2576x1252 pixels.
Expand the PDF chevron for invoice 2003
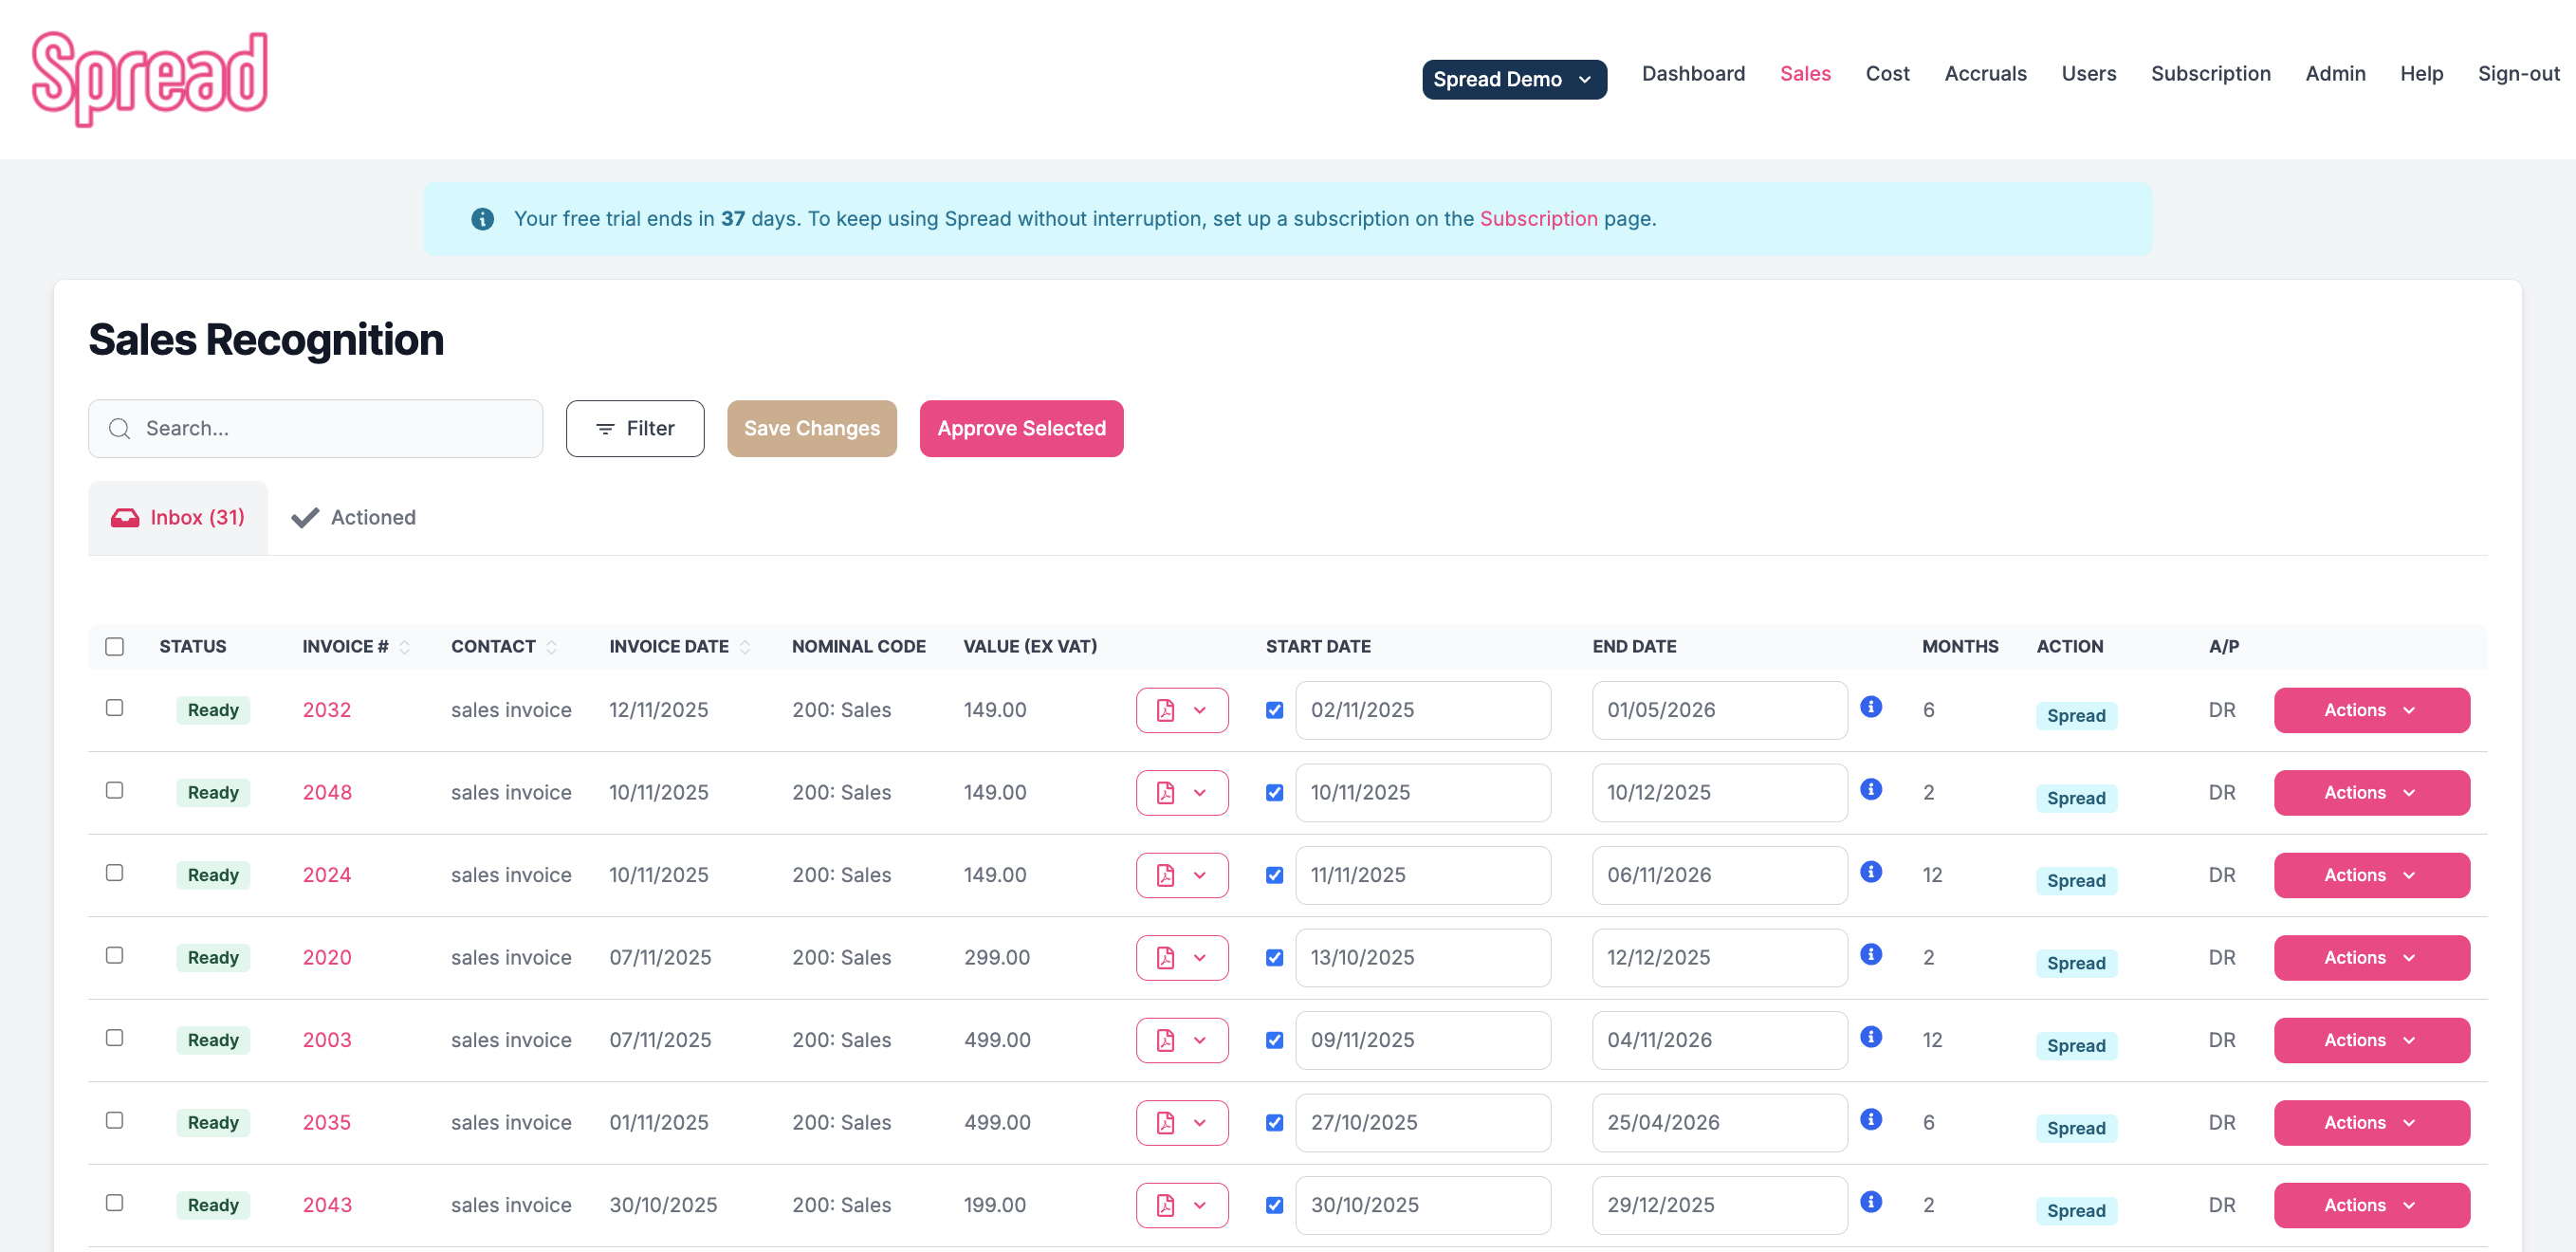(x=1200, y=1040)
